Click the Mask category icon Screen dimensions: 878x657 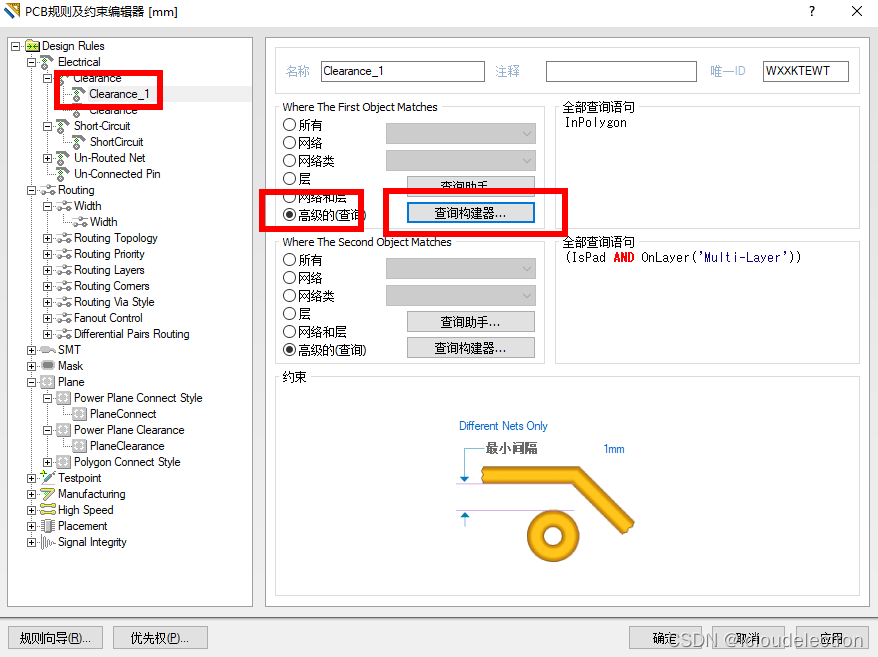coord(48,366)
